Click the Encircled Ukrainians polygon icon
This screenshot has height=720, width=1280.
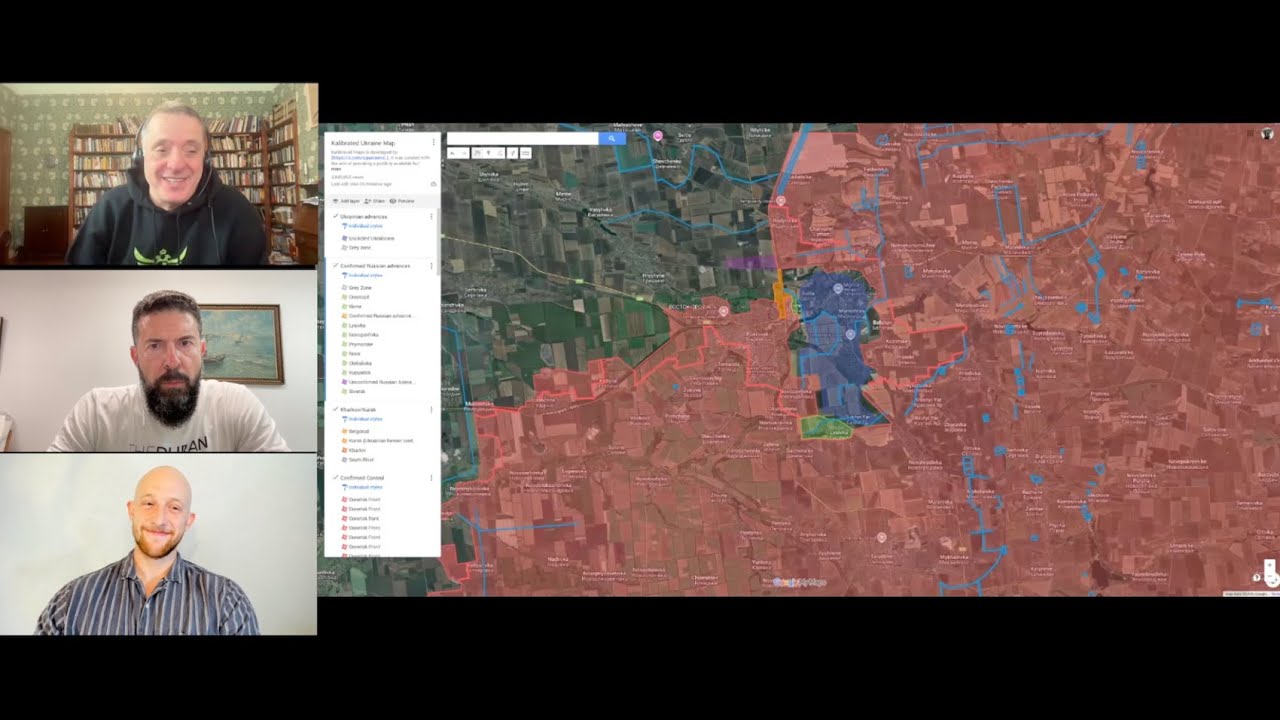click(x=345, y=238)
